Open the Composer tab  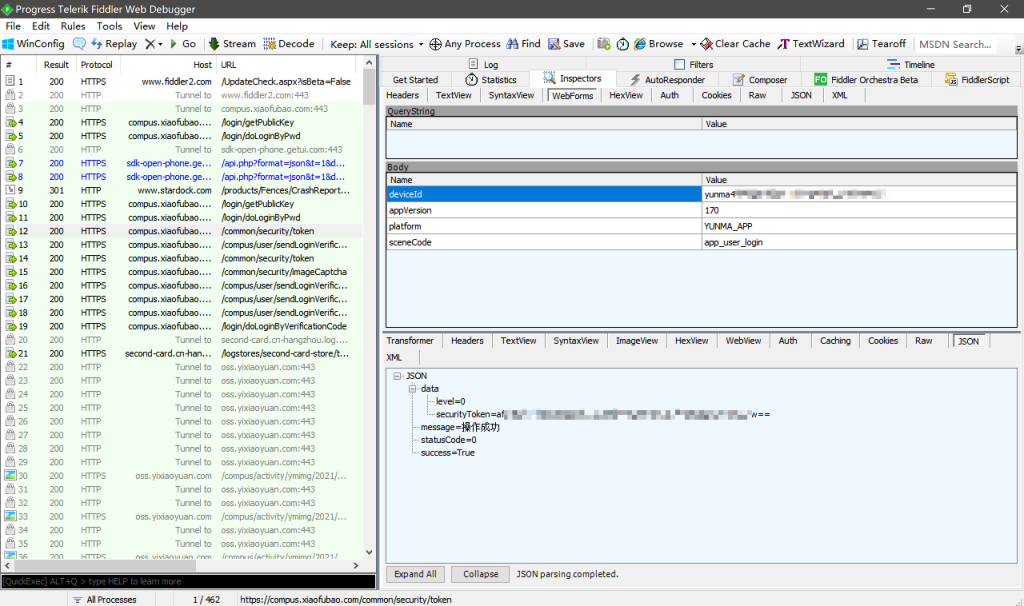[760, 80]
